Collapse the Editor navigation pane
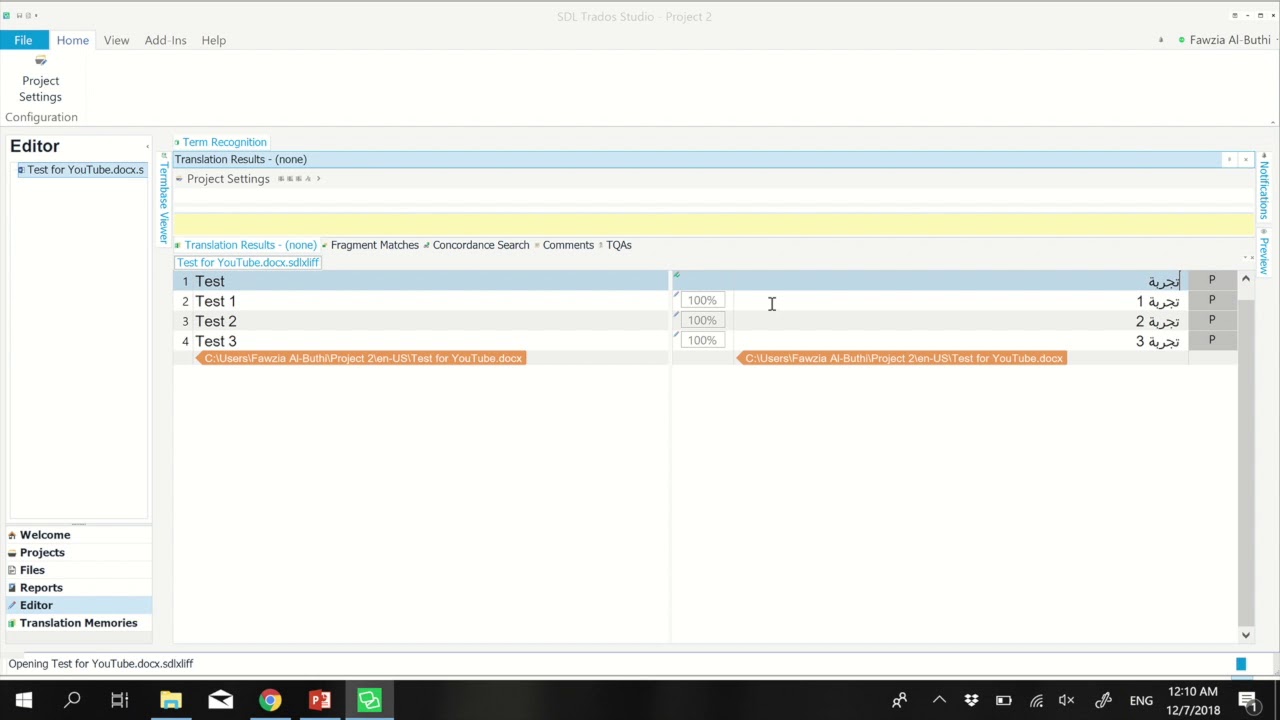 pos(147,146)
